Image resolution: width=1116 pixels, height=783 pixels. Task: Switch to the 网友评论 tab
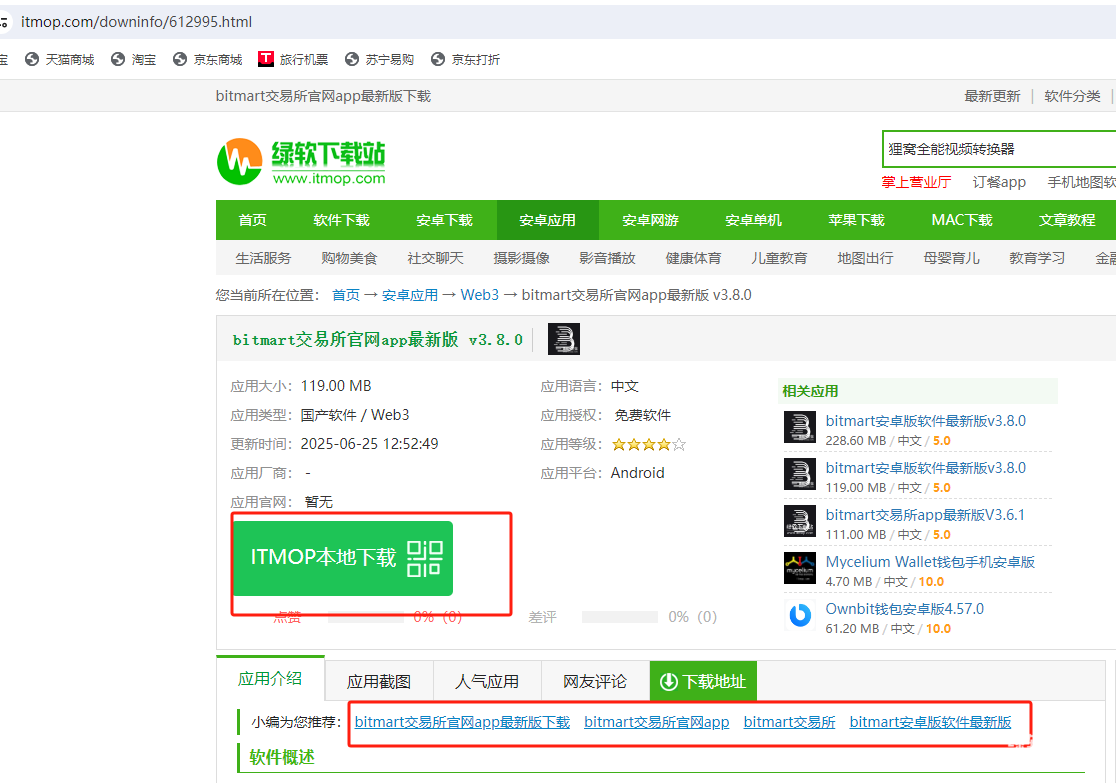click(595, 682)
